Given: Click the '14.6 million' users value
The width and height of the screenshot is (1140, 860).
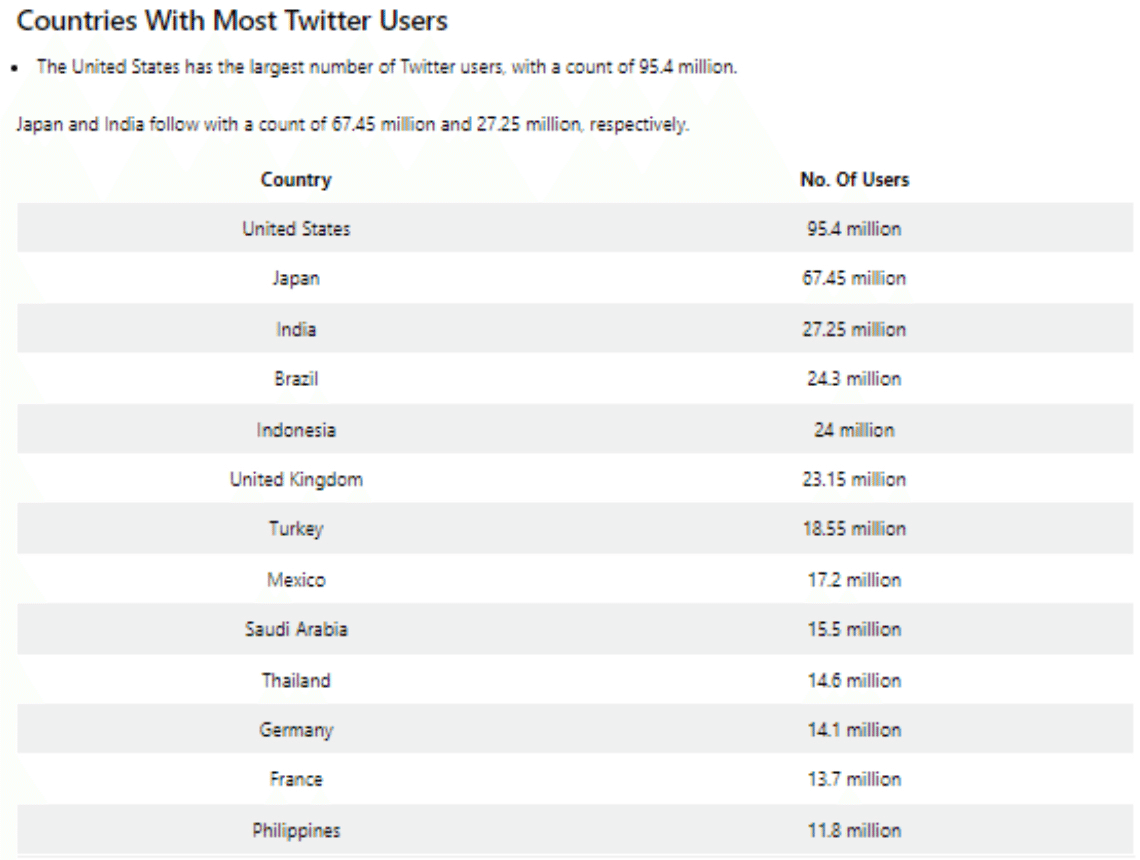Looking at the screenshot, I should [x=854, y=680].
